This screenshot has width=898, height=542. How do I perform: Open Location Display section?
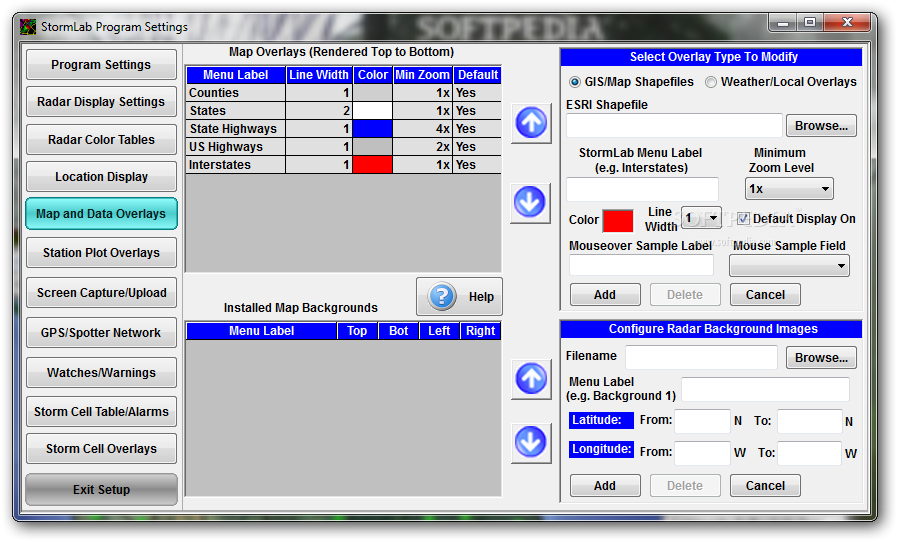tap(101, 176)
